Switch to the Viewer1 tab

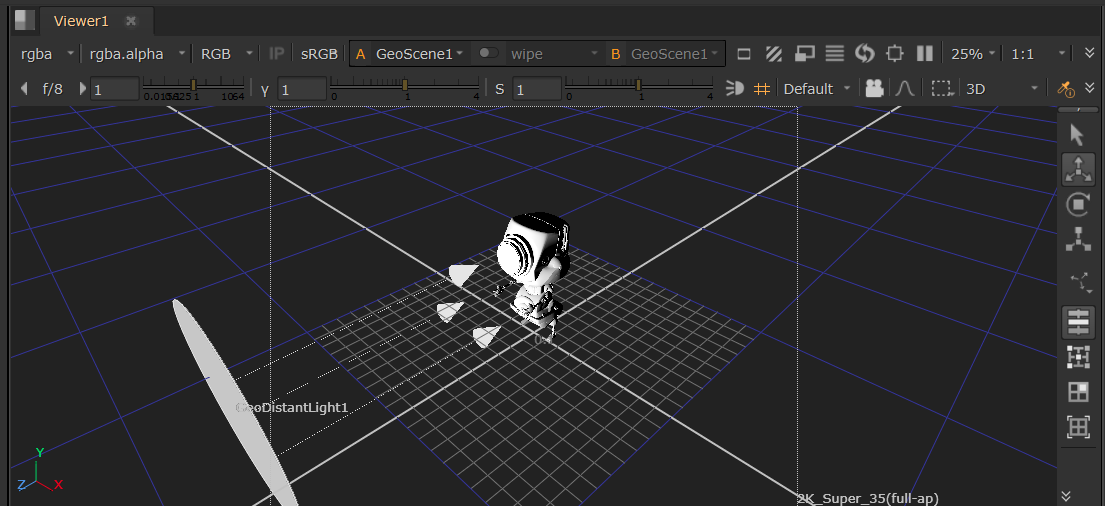point(82,21)
